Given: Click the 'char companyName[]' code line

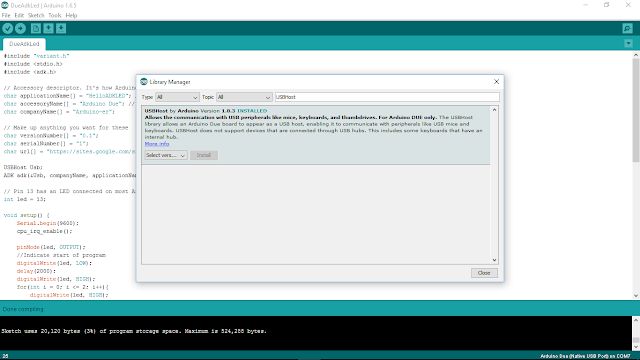Looking at the screenshot, I should click(x=59, y=111).
